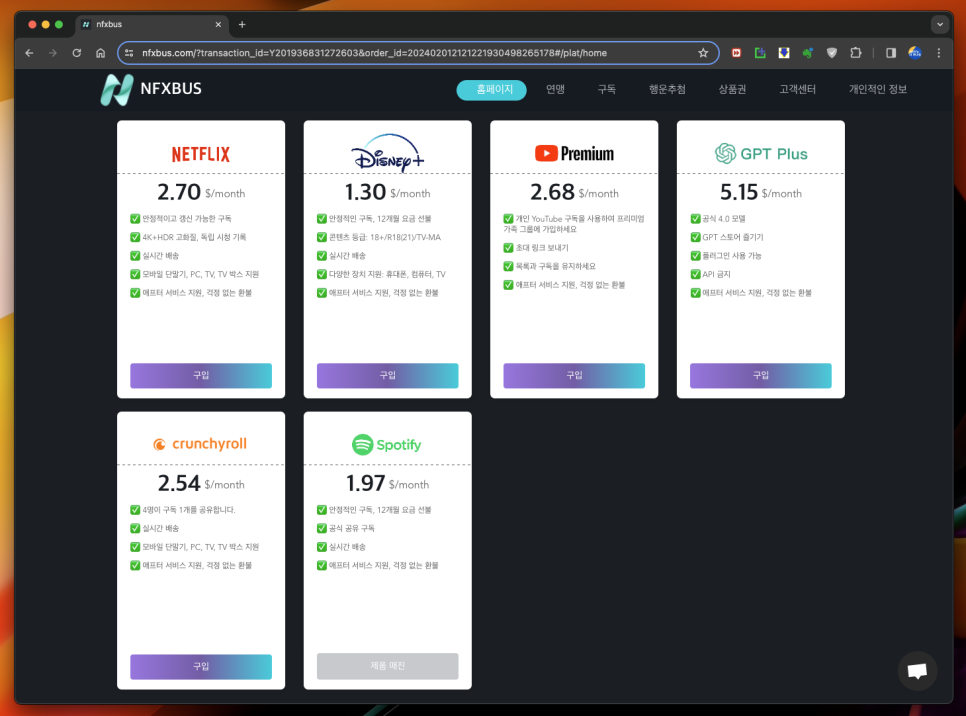Click the site info icon in address bar
This screenshot has height=716, width=966.
point(129,53)
